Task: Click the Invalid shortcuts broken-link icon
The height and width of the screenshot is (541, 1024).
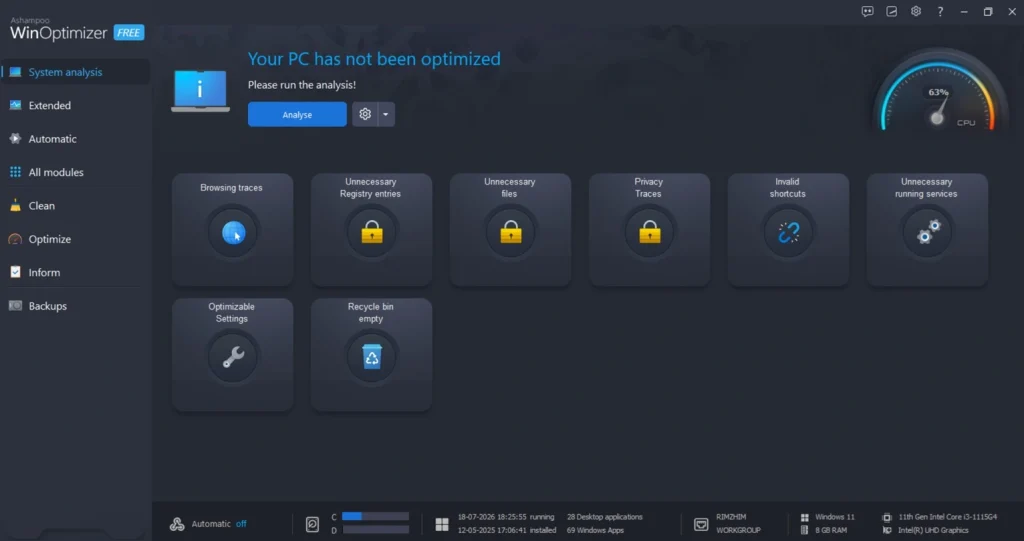Action: (x=788, y=232)
